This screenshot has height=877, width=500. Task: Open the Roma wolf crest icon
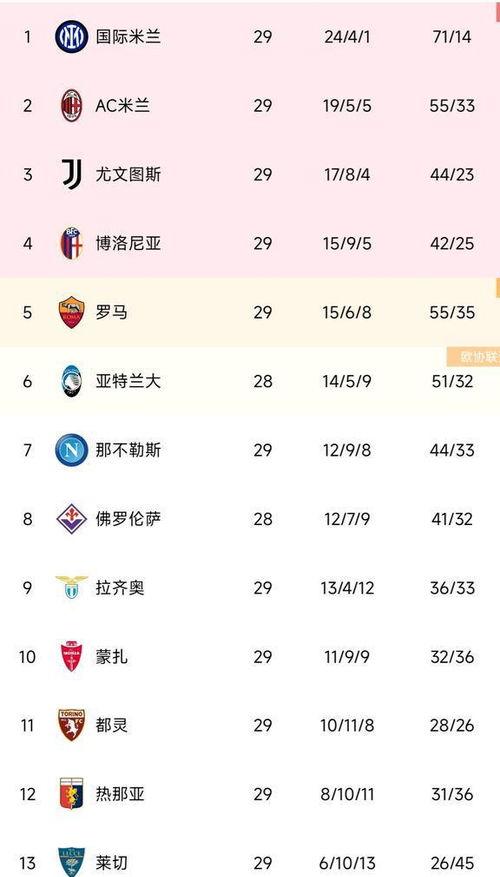point(72,312)
